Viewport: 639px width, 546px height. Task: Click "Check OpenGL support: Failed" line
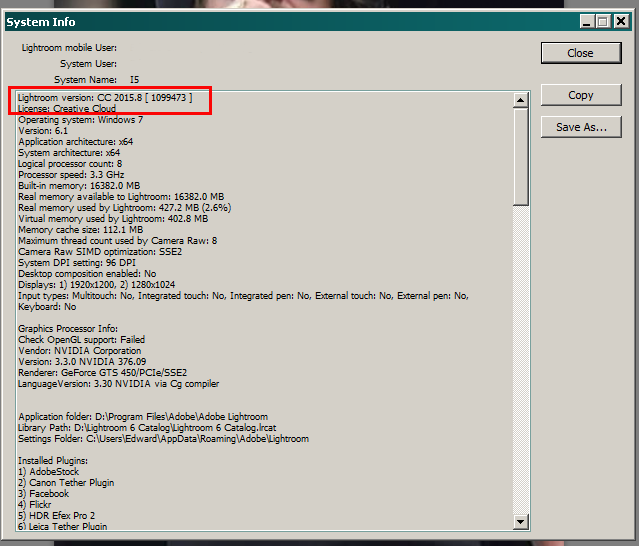81,340
